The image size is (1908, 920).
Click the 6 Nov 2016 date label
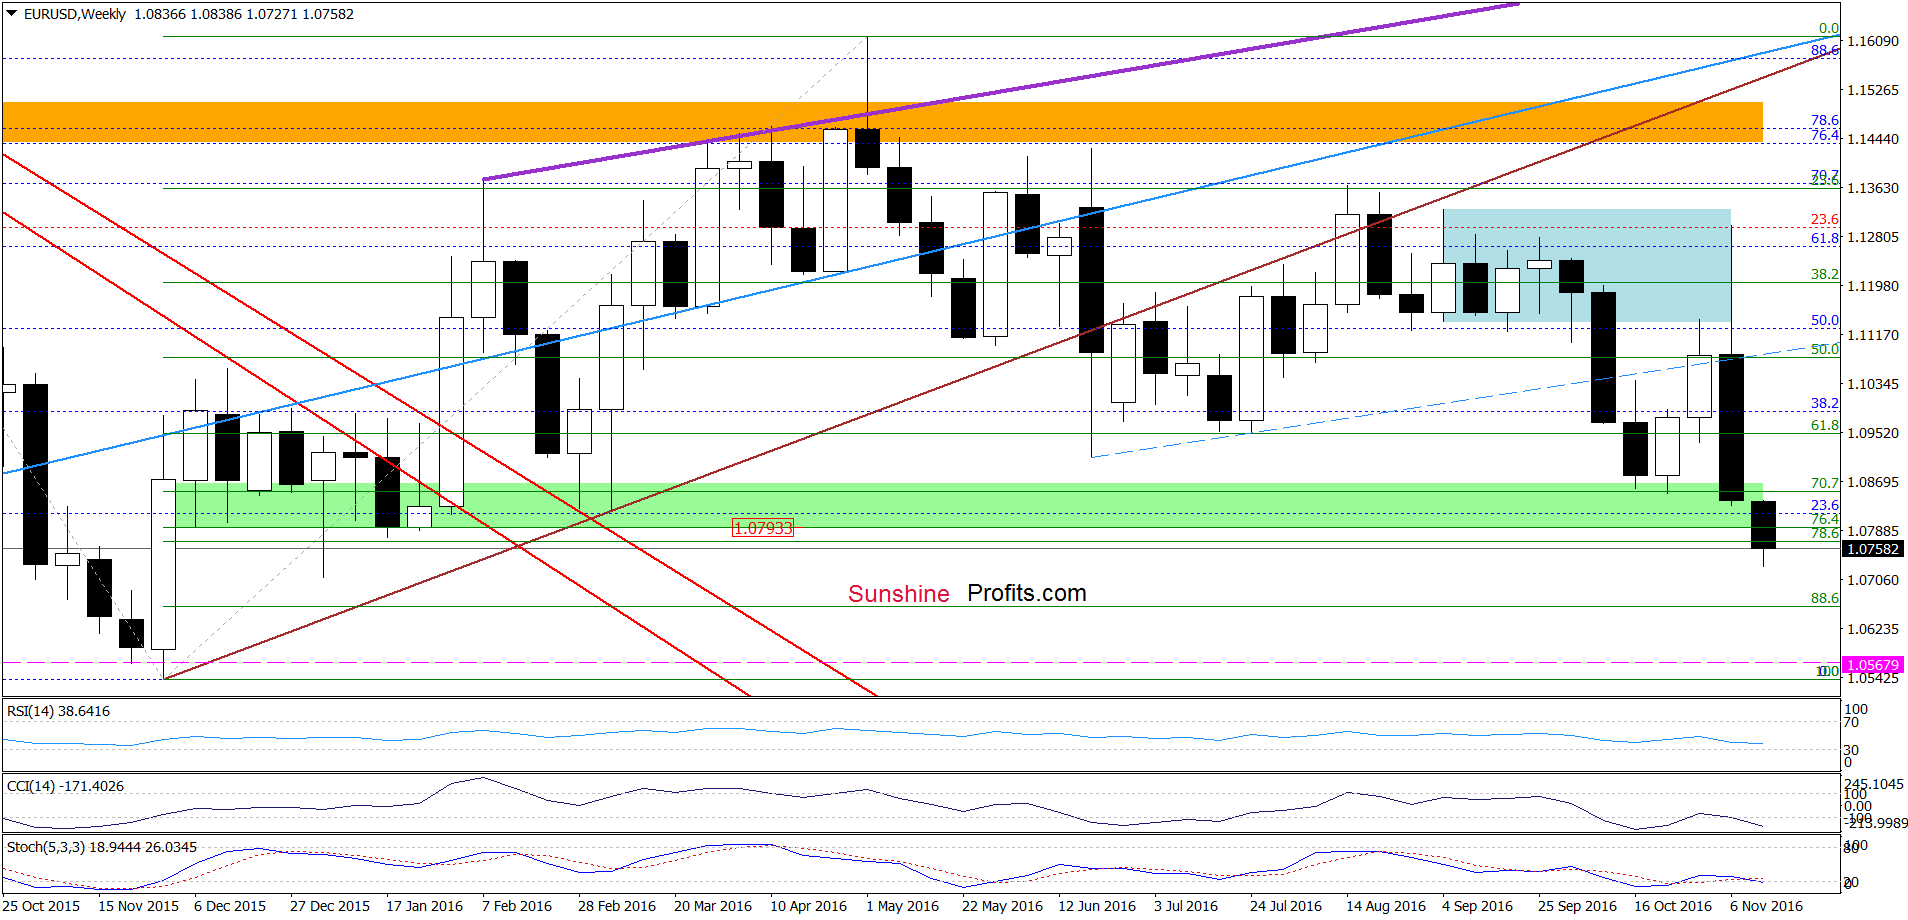point(1766,906)
